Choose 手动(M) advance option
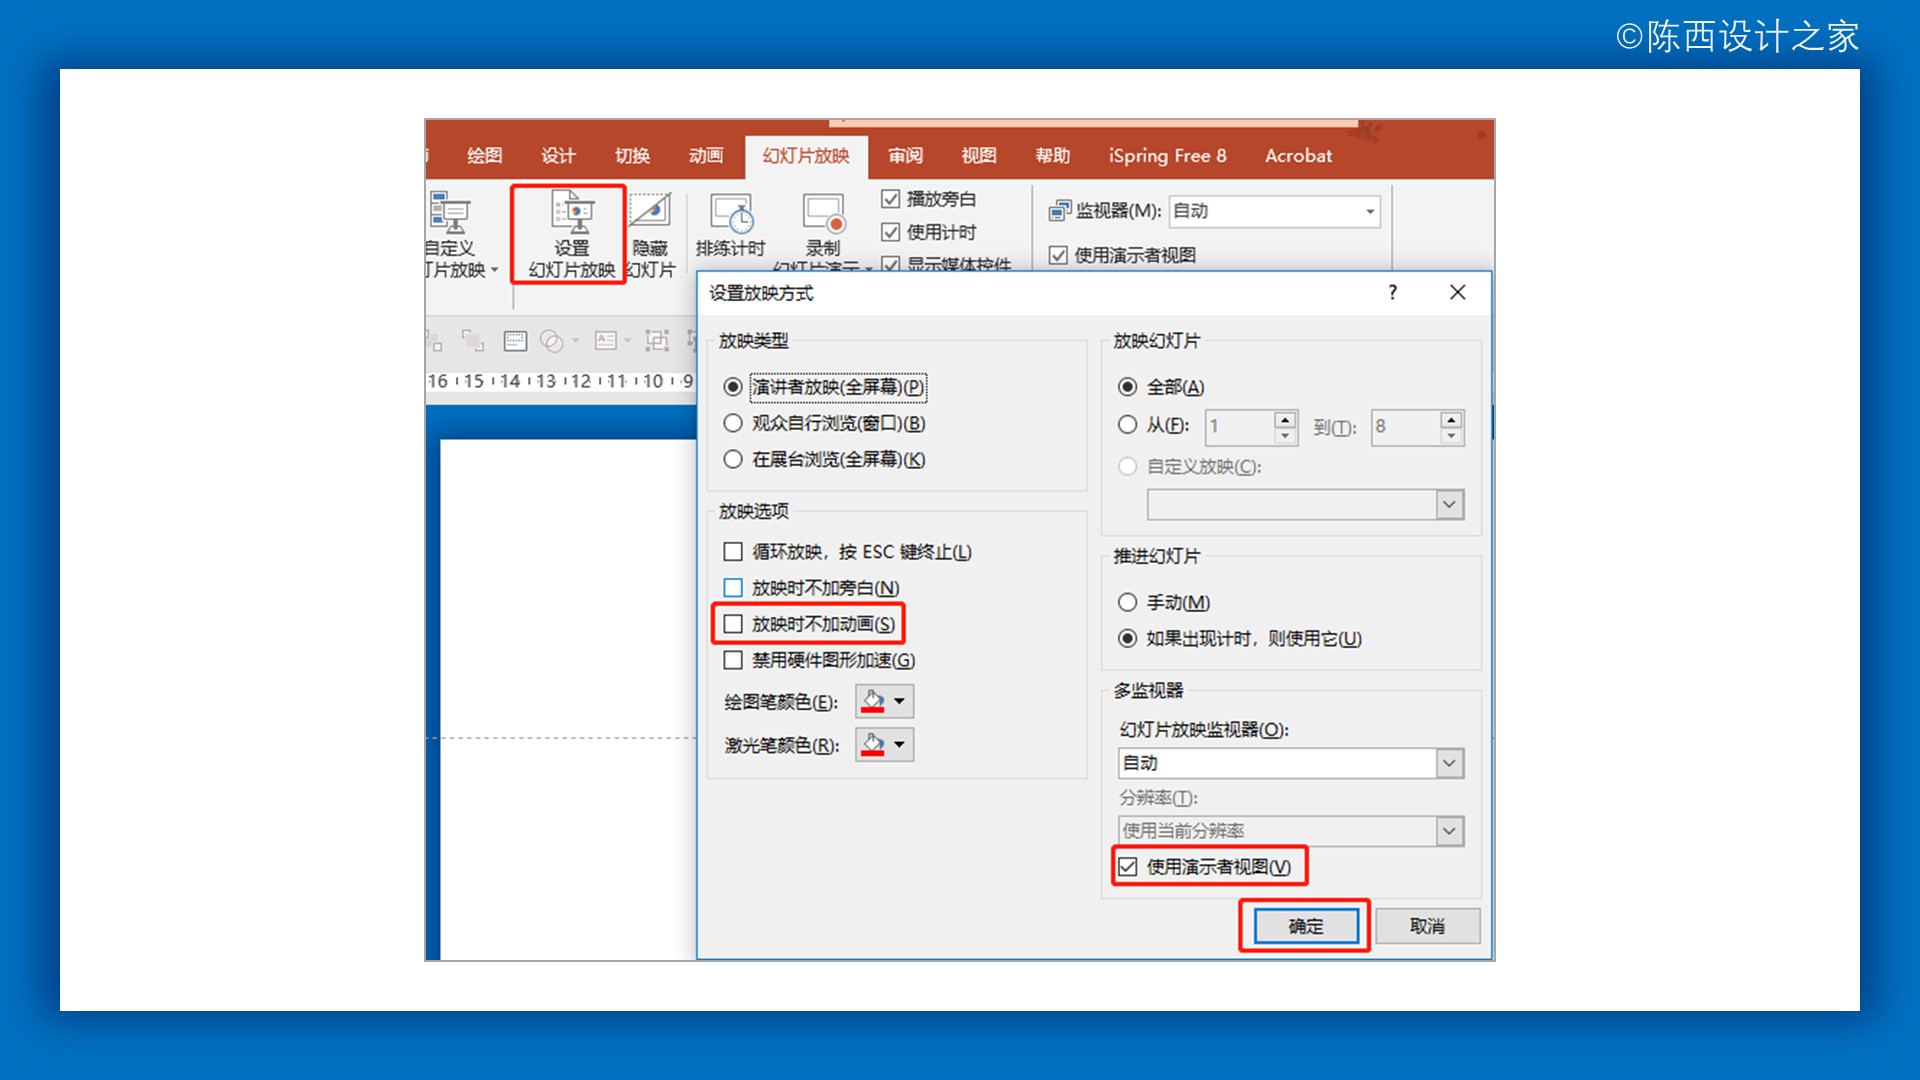The height and width of the screenshot is (1080, 1920). [1128, 602]
